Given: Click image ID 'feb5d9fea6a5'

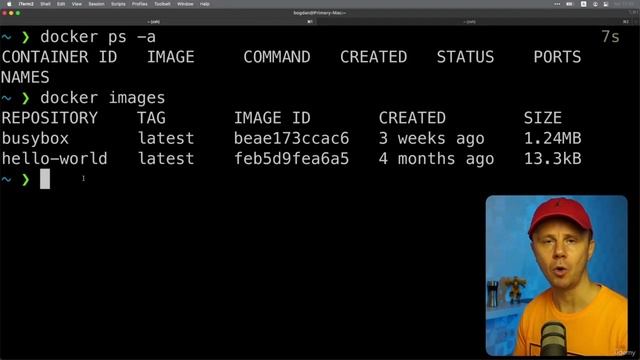Looking at the screenshot, I should click(x=291, y=159).
